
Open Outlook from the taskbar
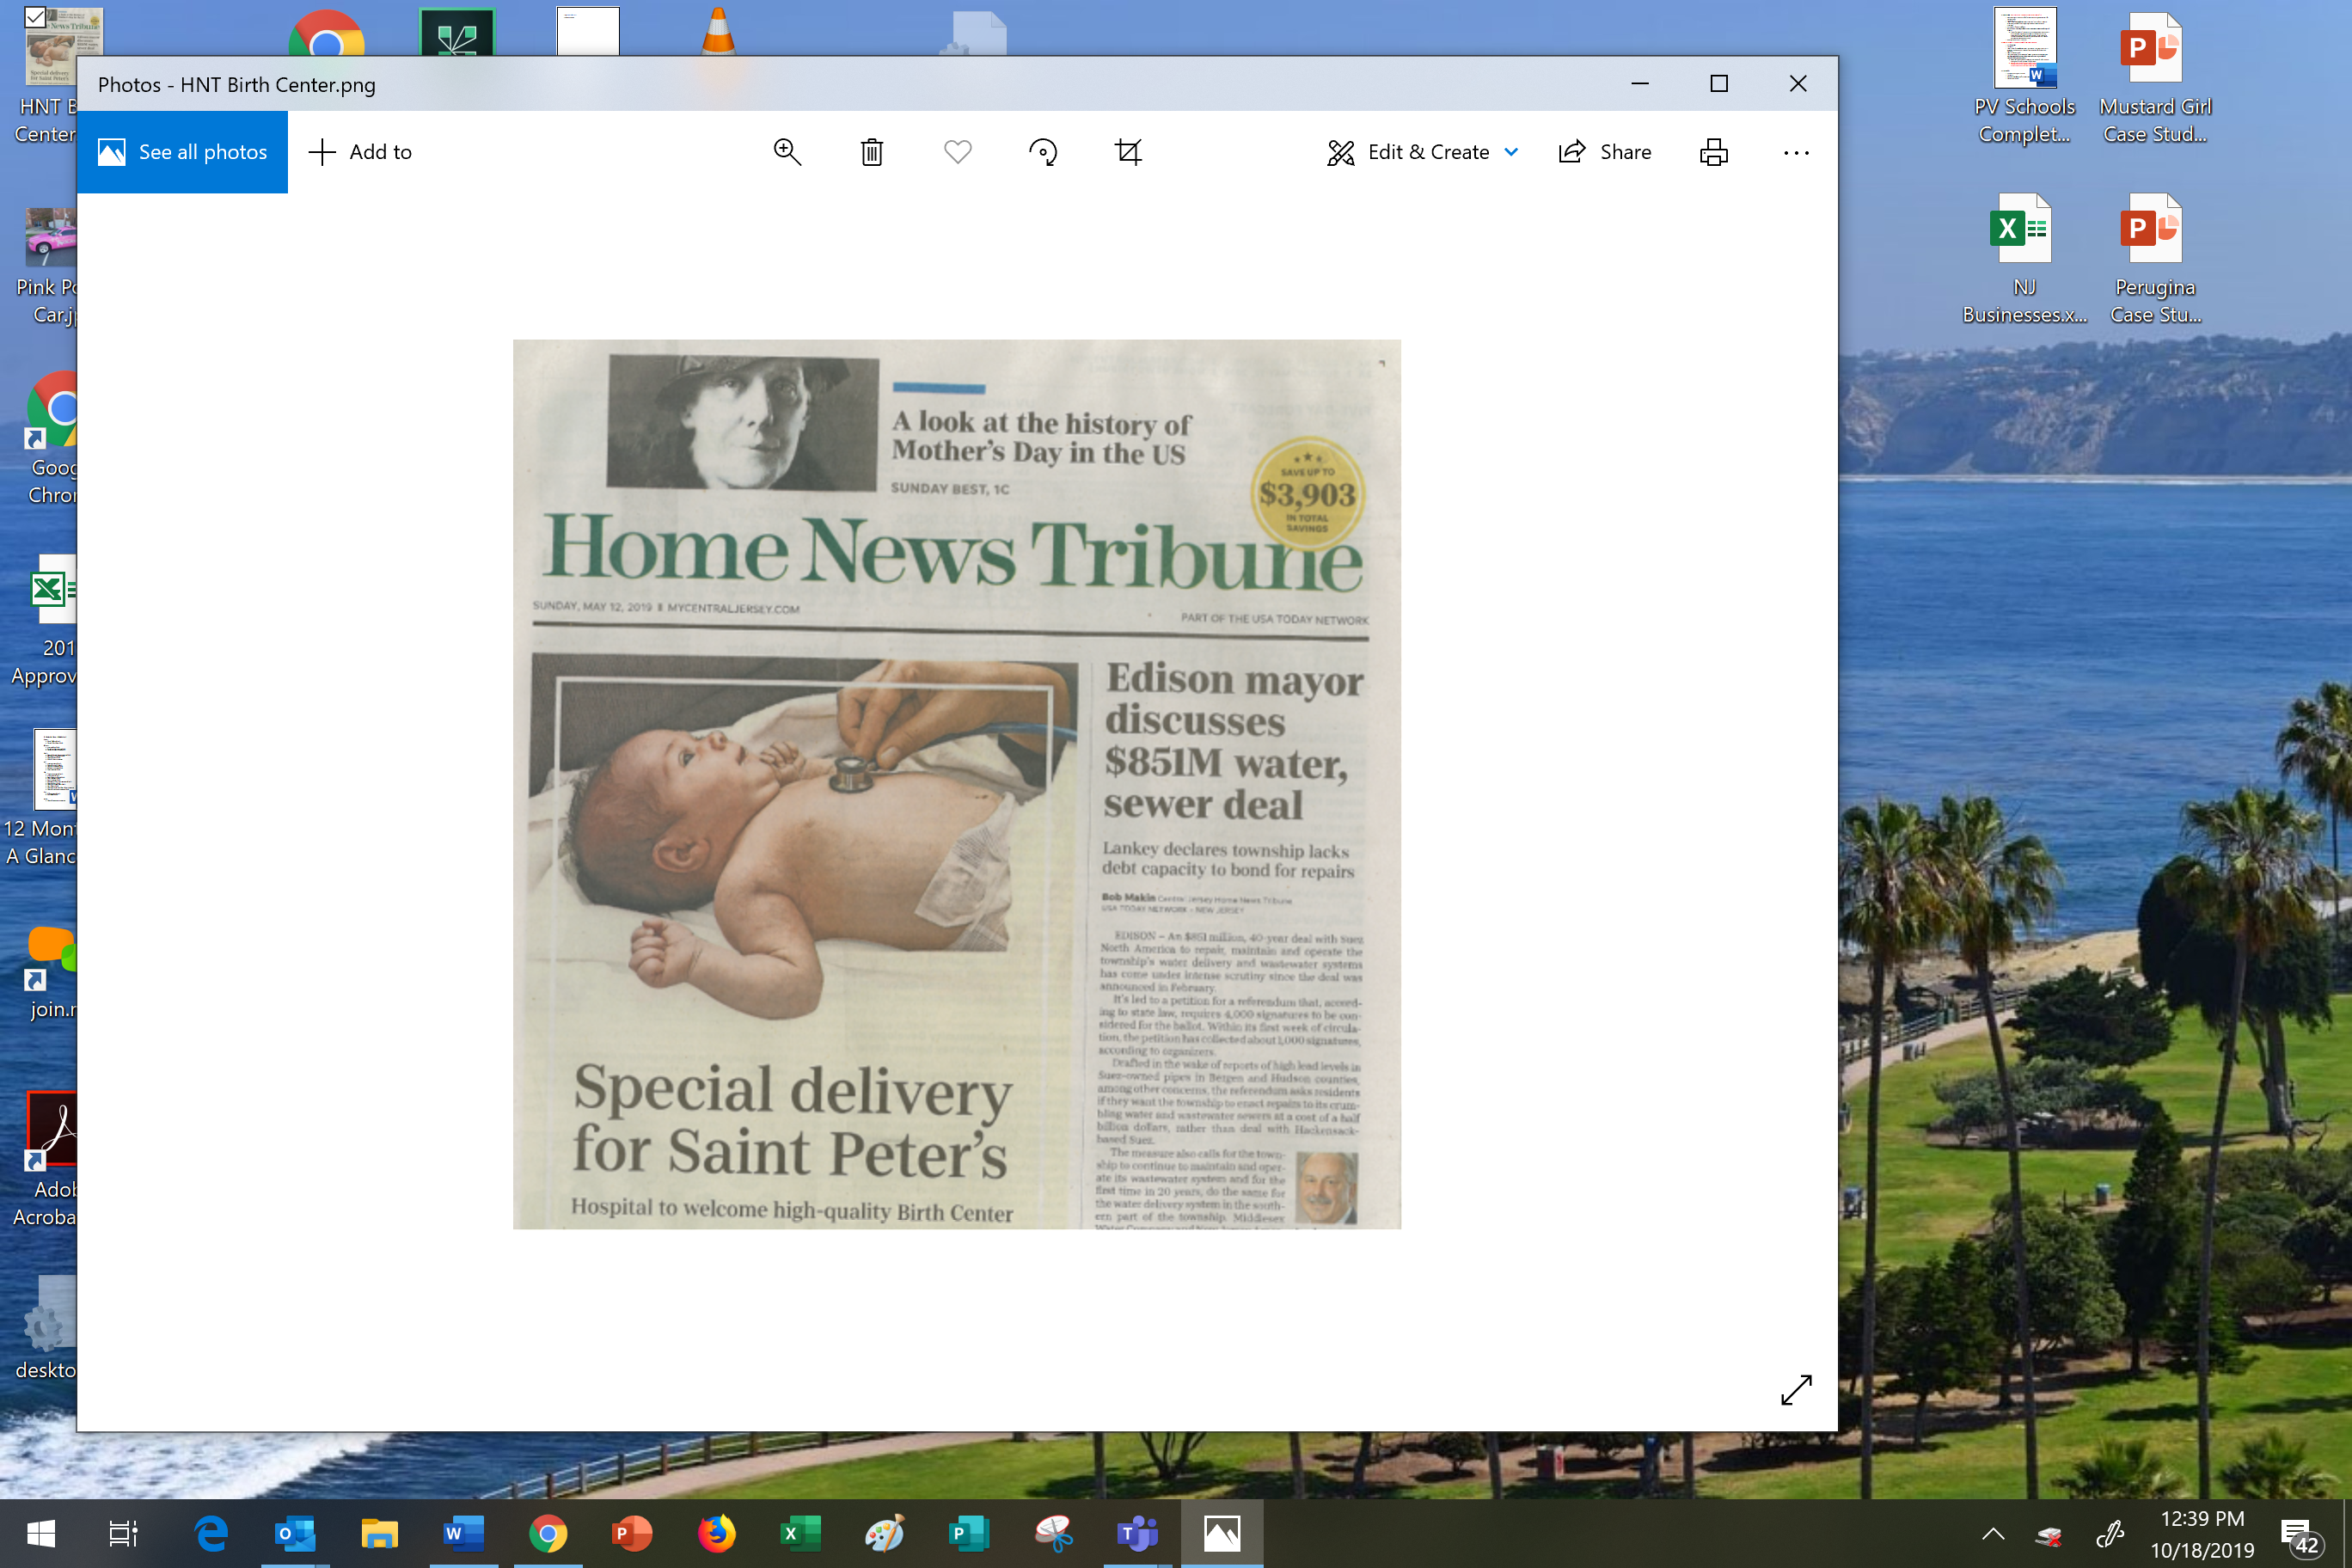tap(295, 1533)
